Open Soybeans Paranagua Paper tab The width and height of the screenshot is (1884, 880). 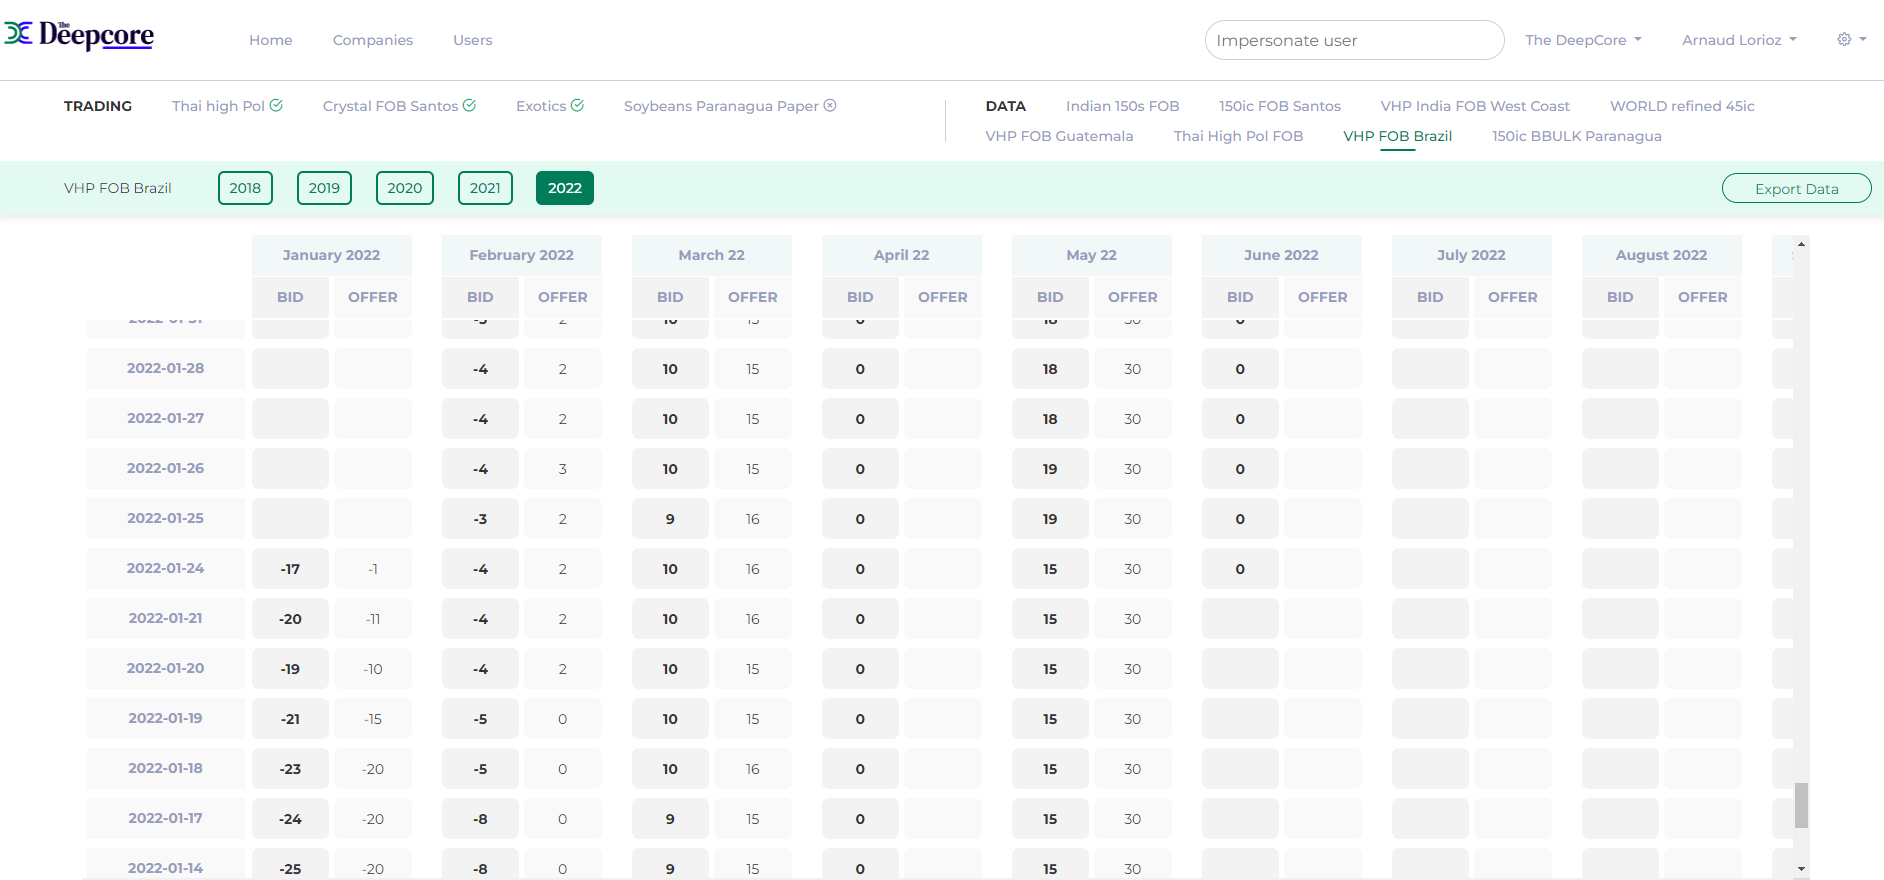click(x=721, y=106)
